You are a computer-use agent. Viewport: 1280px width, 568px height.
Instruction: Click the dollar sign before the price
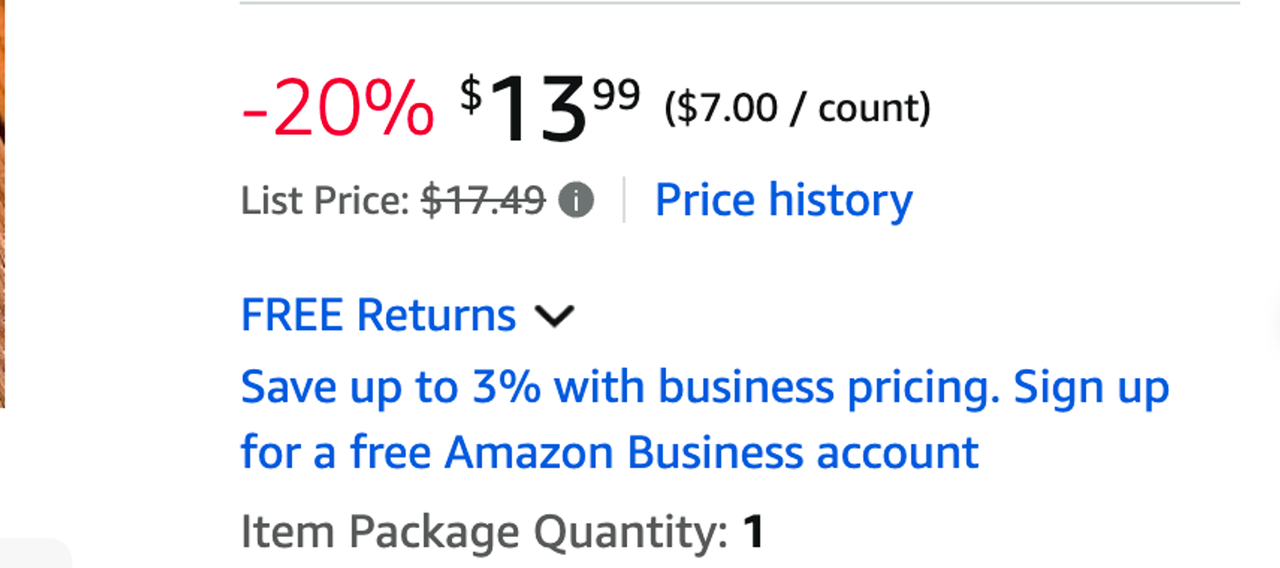[x=470, y=94]
